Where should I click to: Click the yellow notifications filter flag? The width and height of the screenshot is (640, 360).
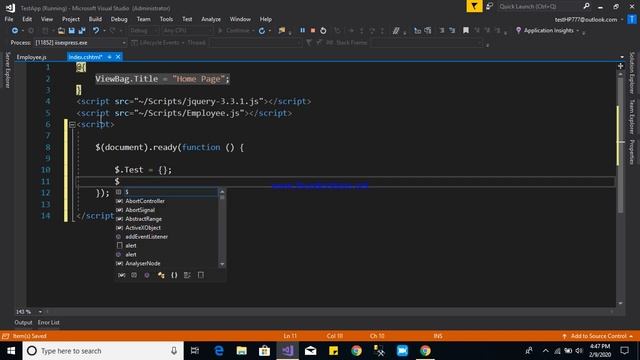tap(474, 6)
